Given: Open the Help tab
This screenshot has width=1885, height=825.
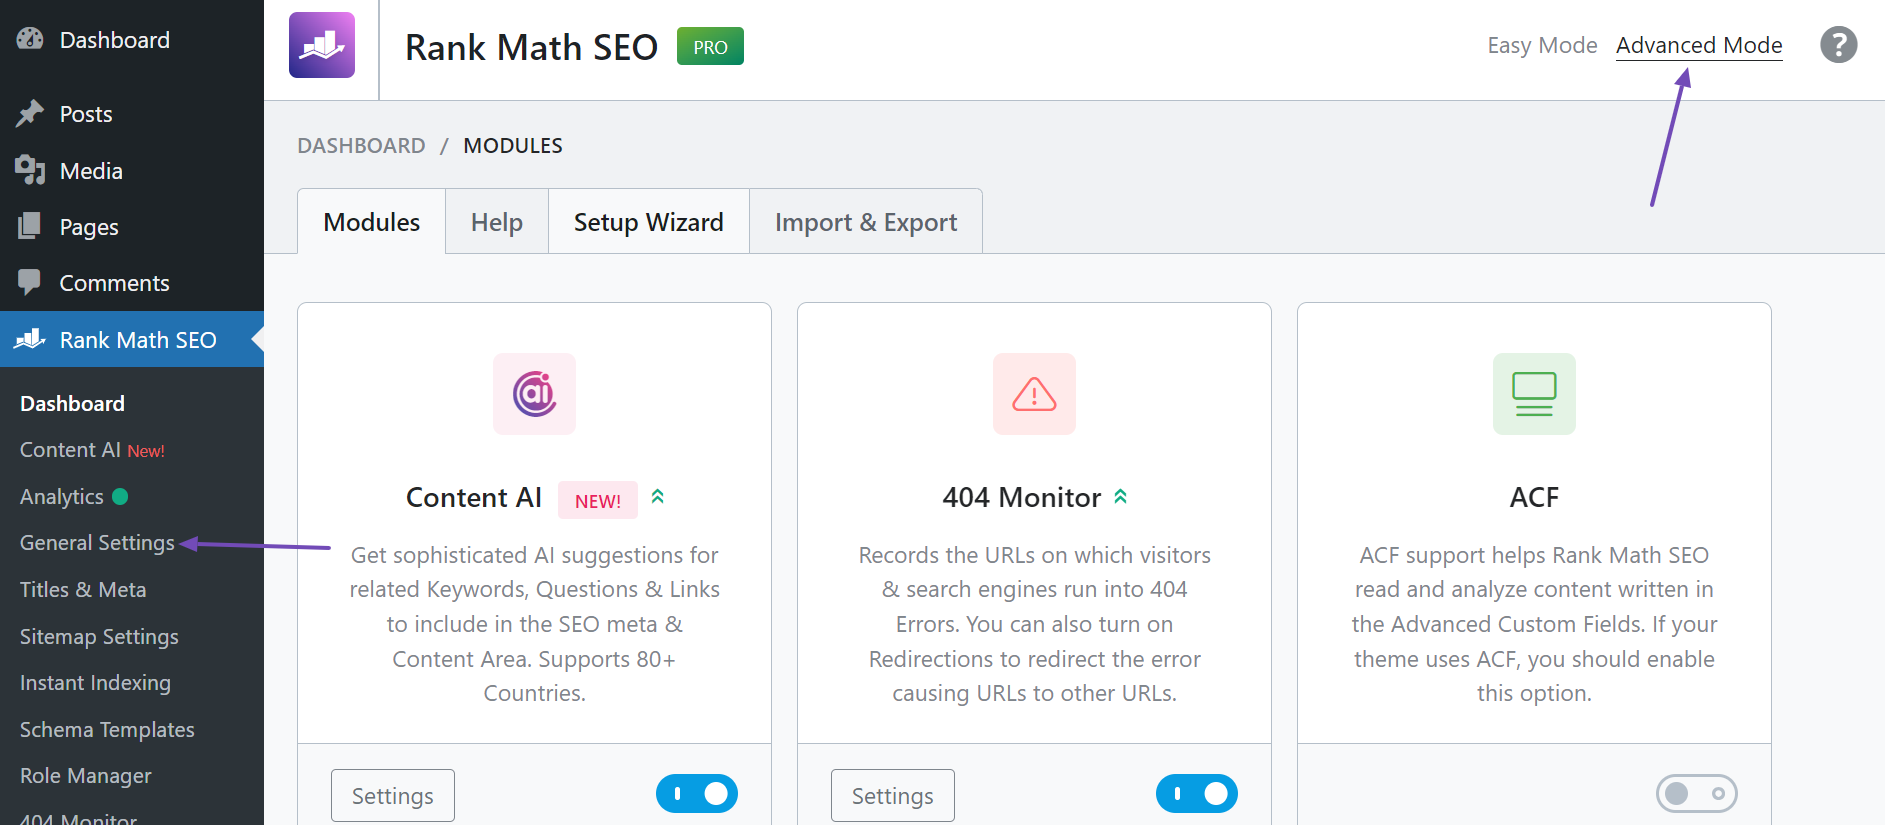Looking at the screenshot, I should pyautogui.click(x=497, y=222).
